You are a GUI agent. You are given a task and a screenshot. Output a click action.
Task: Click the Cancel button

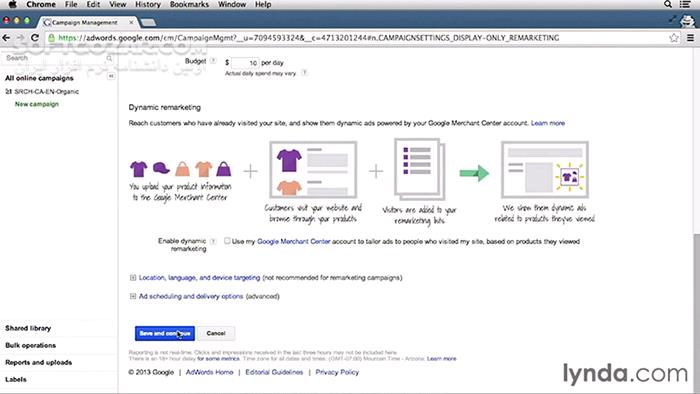click(x=216, y=333)
